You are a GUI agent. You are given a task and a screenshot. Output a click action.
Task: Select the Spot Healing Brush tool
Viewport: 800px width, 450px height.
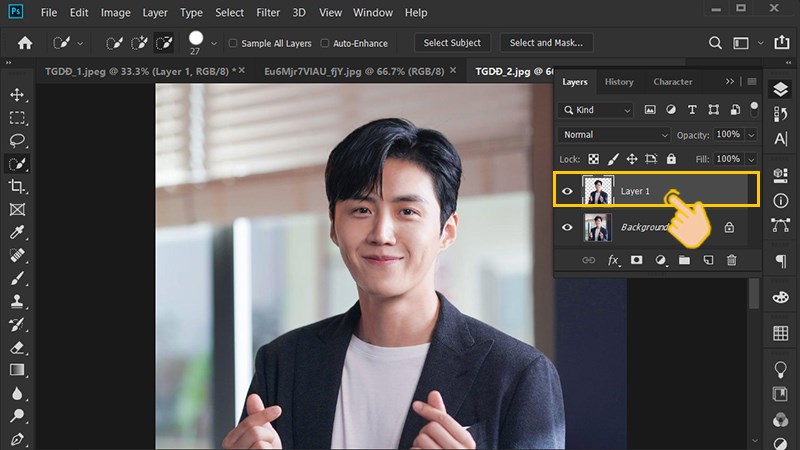click(17, 255)
